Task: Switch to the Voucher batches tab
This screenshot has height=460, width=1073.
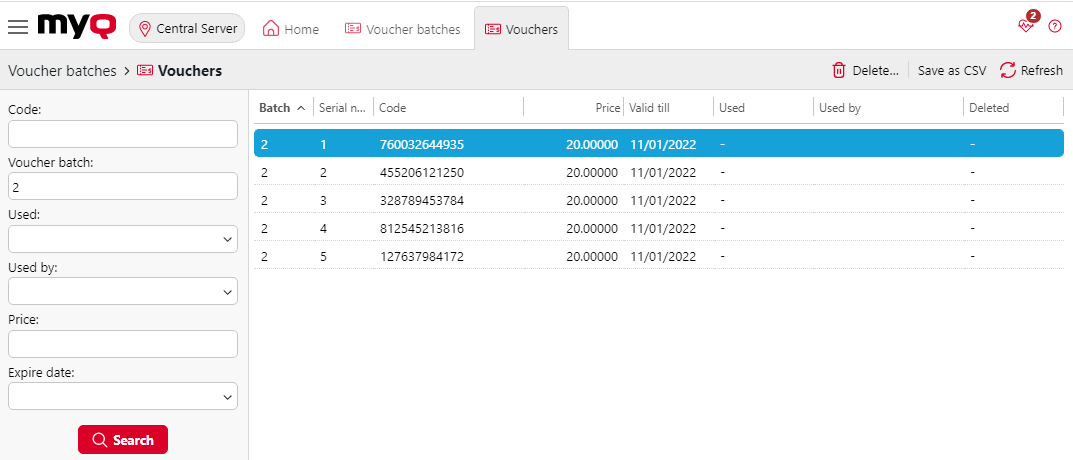Action: click(402, 29)
